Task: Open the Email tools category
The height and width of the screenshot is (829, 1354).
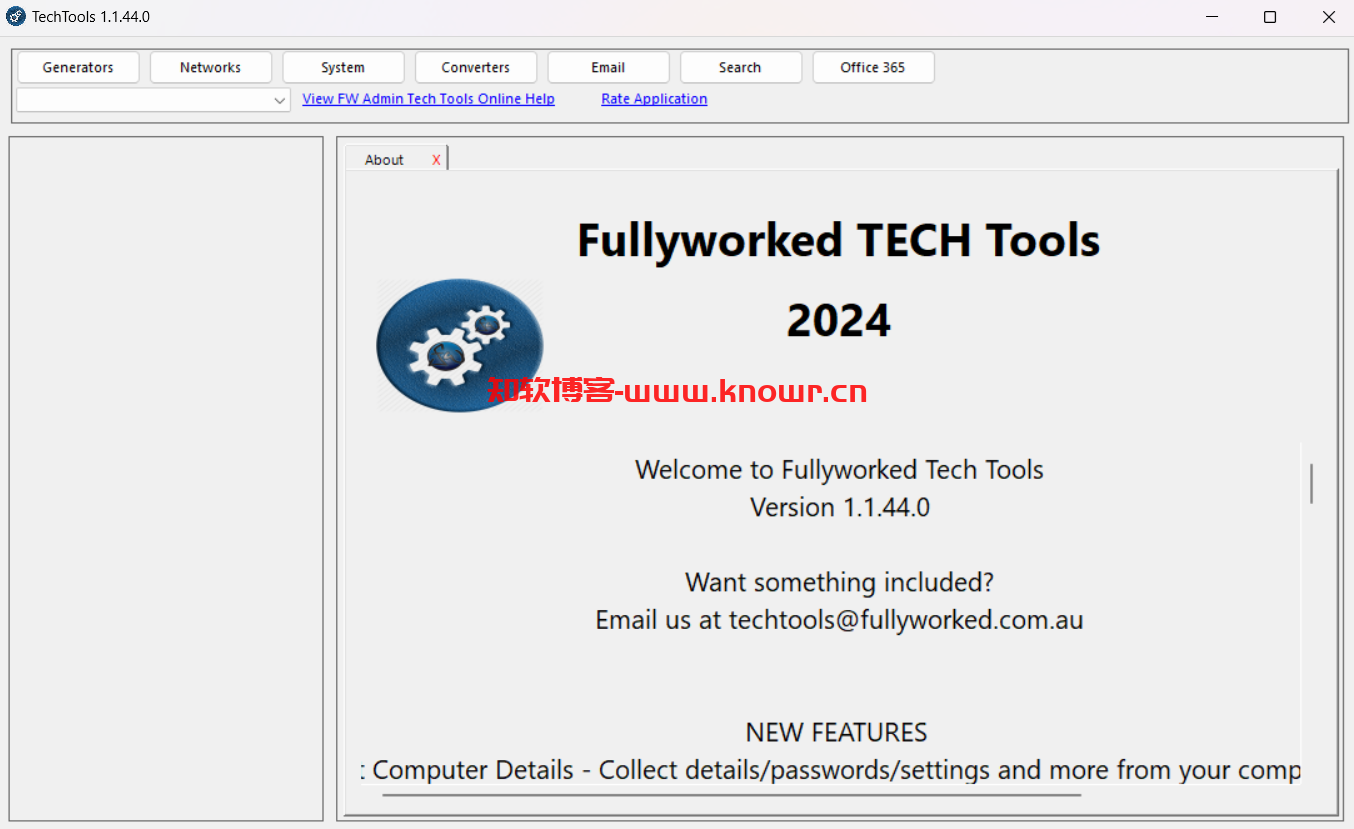Action: [608, 68]
